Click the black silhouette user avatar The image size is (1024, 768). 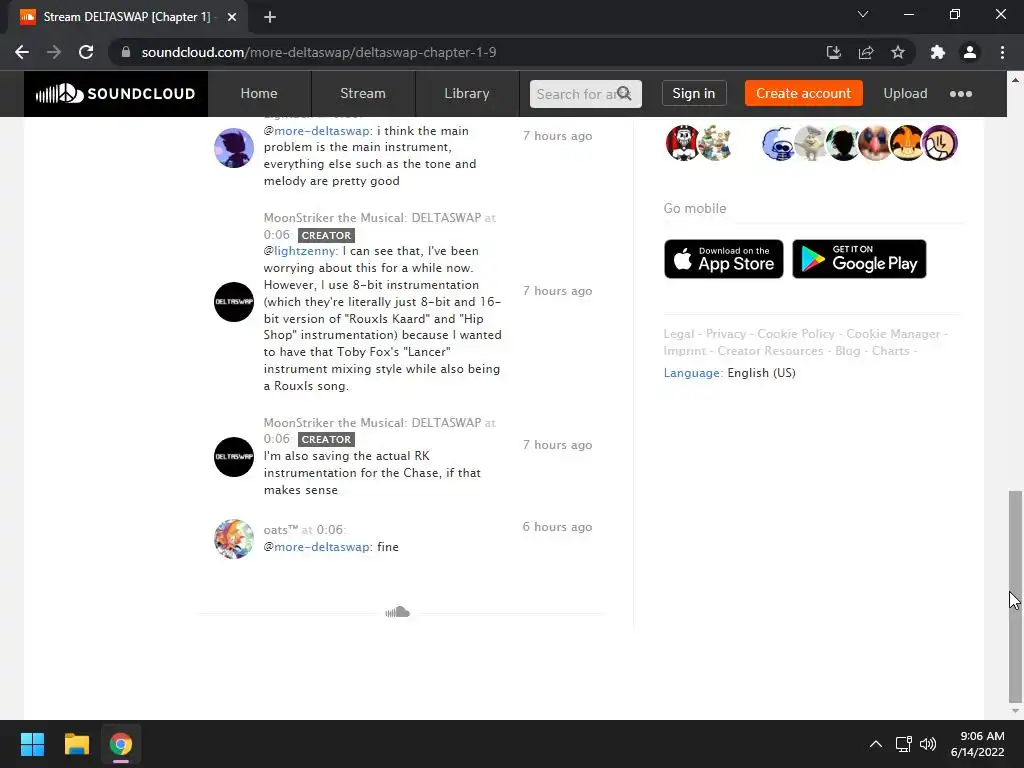(842, 143)
